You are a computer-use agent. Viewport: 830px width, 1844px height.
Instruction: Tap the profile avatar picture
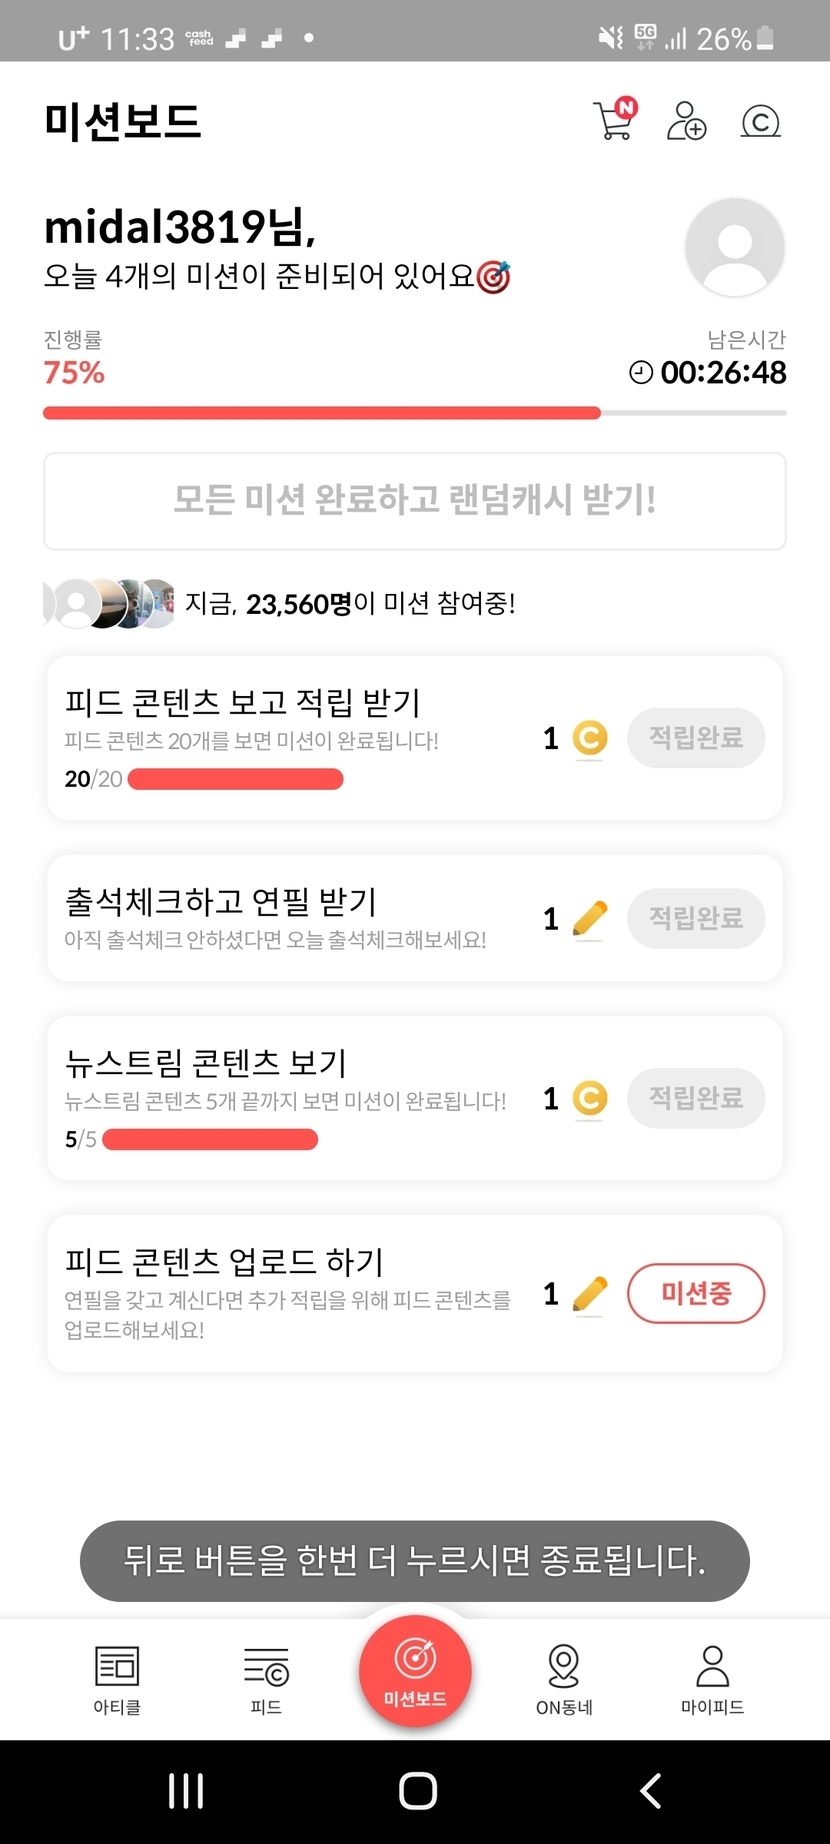pos(734,247)
